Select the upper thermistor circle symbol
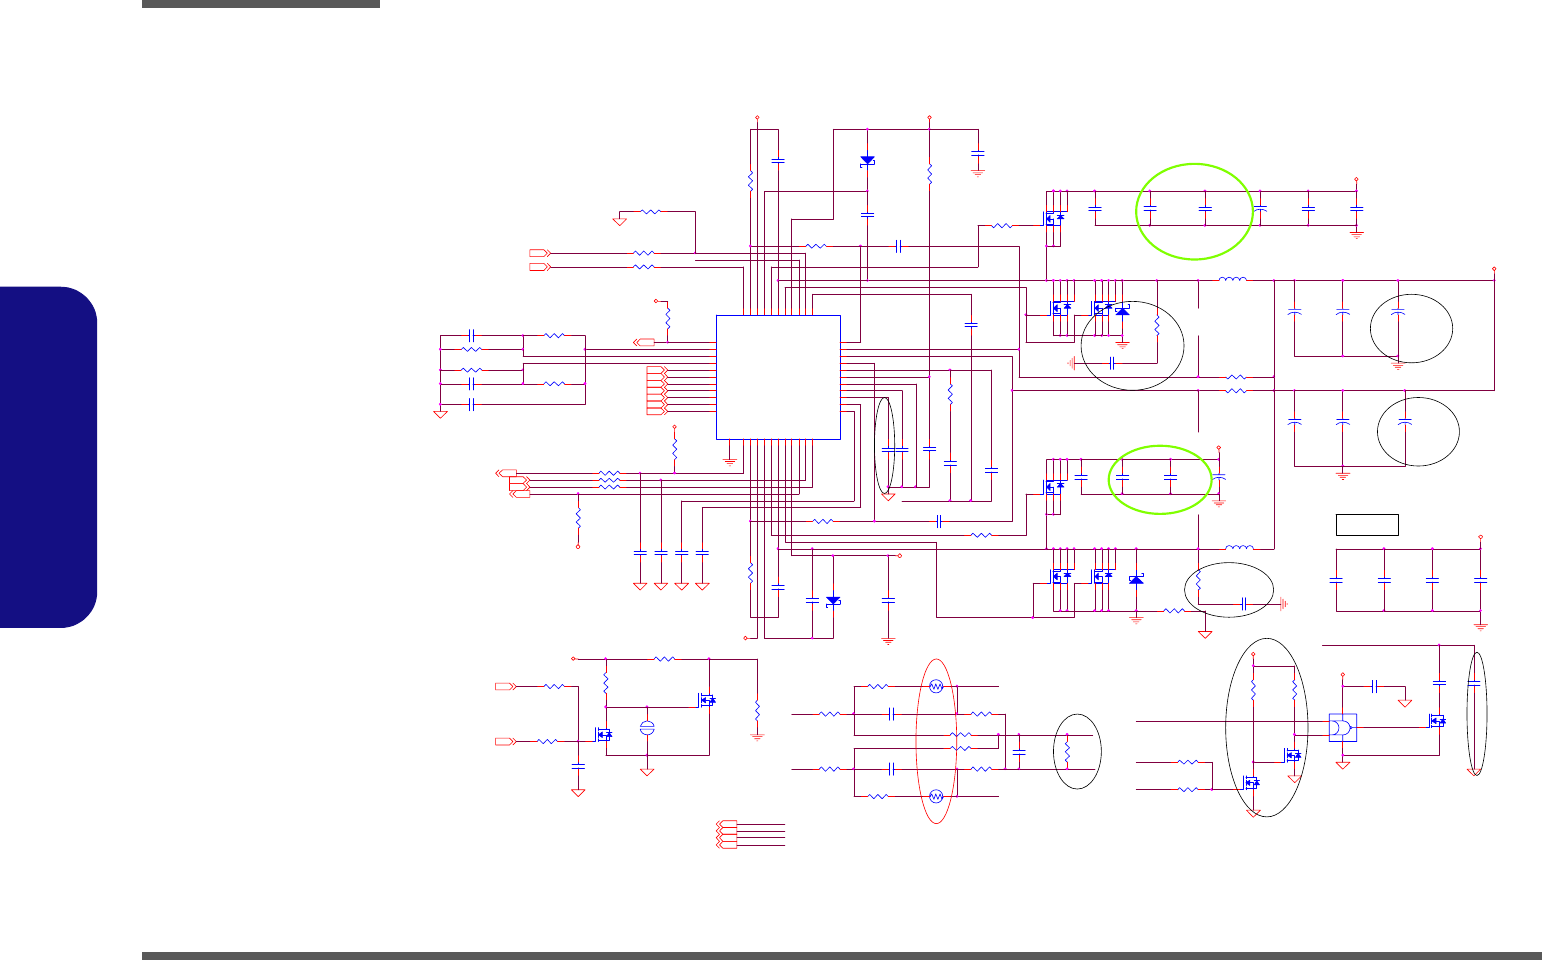1542x960 pixels. point(936,686)
